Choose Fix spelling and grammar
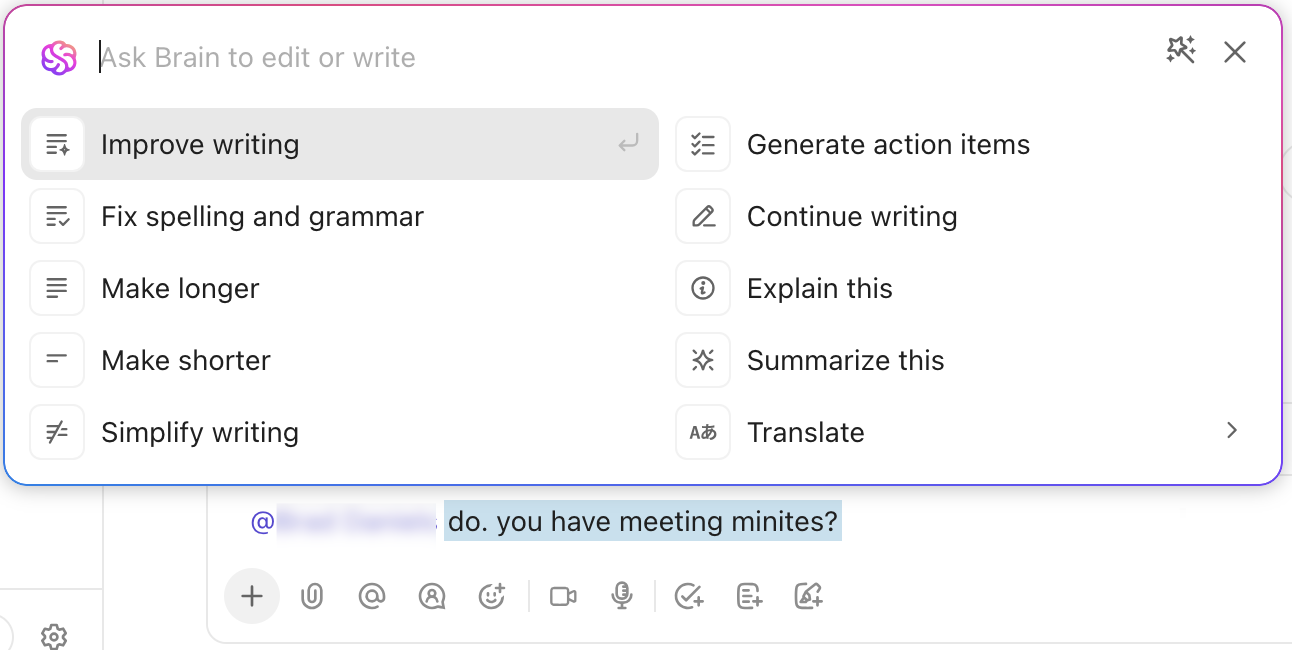 tap(262, 217)
